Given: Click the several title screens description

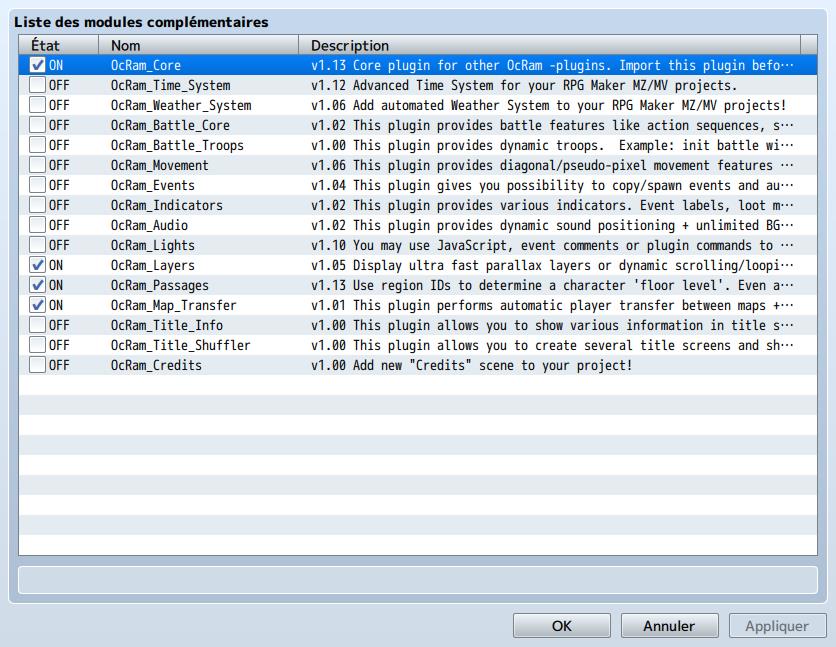Looking at the screenshot, I should click(x=552, y=345).
